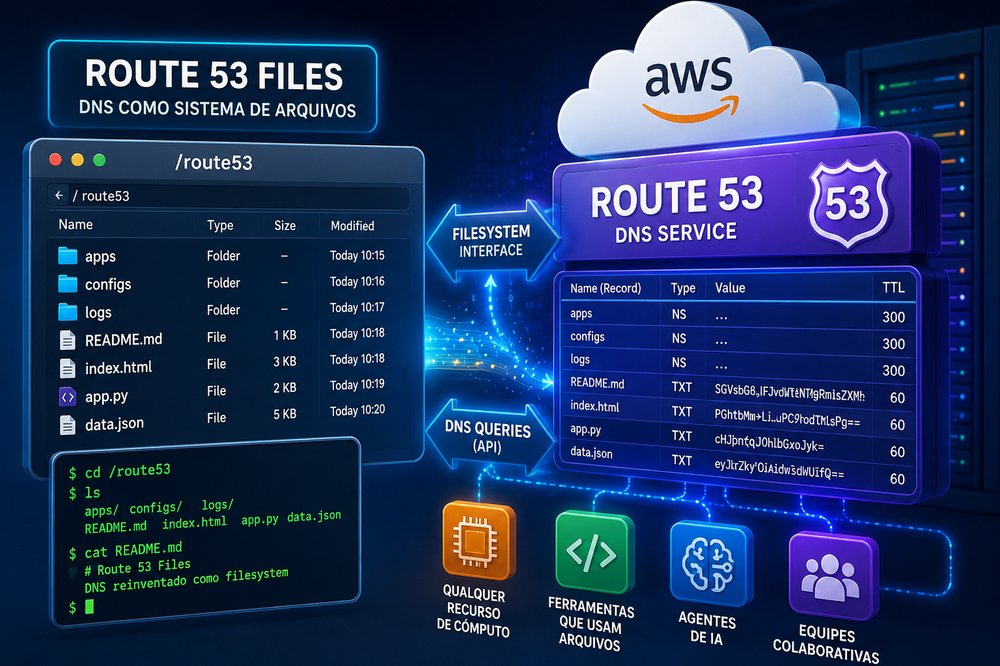Sort files by the Type column header

(220, 225)
